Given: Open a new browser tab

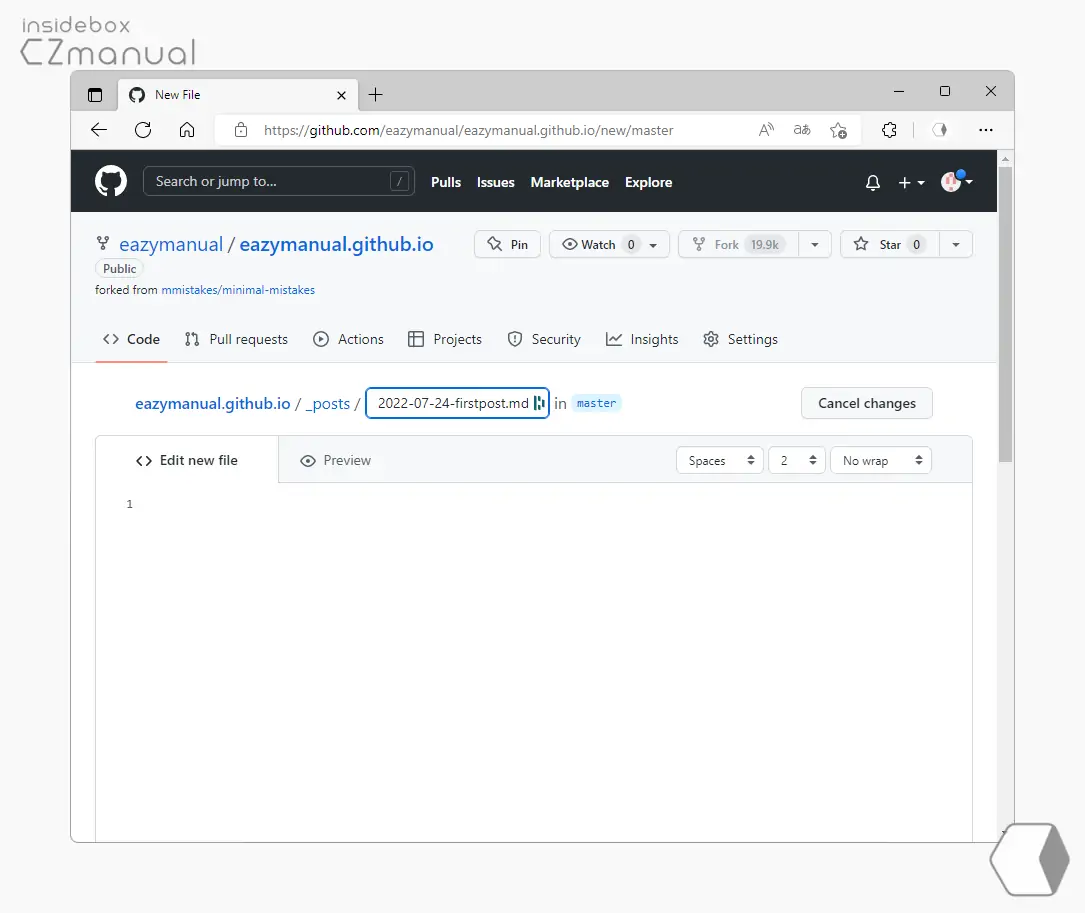Looking at the screenshot, I should pyautogui.click(x=376, y=95).
